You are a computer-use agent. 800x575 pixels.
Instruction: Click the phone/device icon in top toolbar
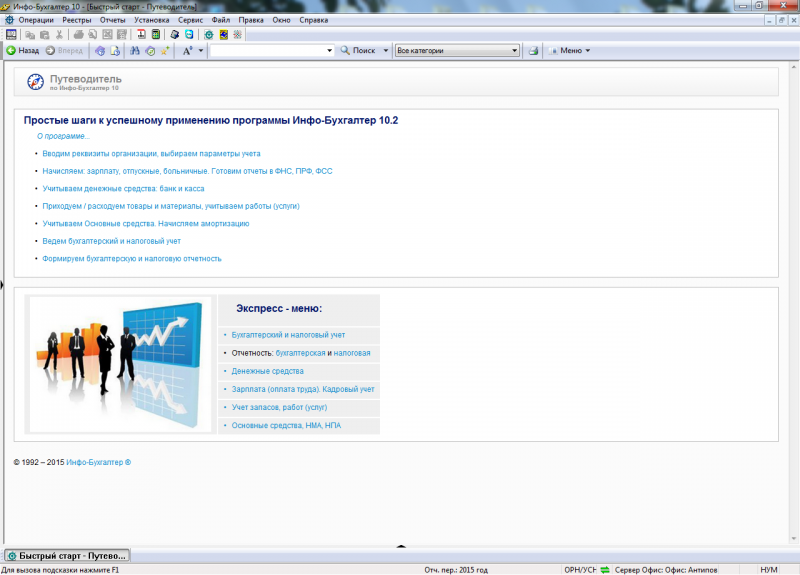click(x=174, y=34)
